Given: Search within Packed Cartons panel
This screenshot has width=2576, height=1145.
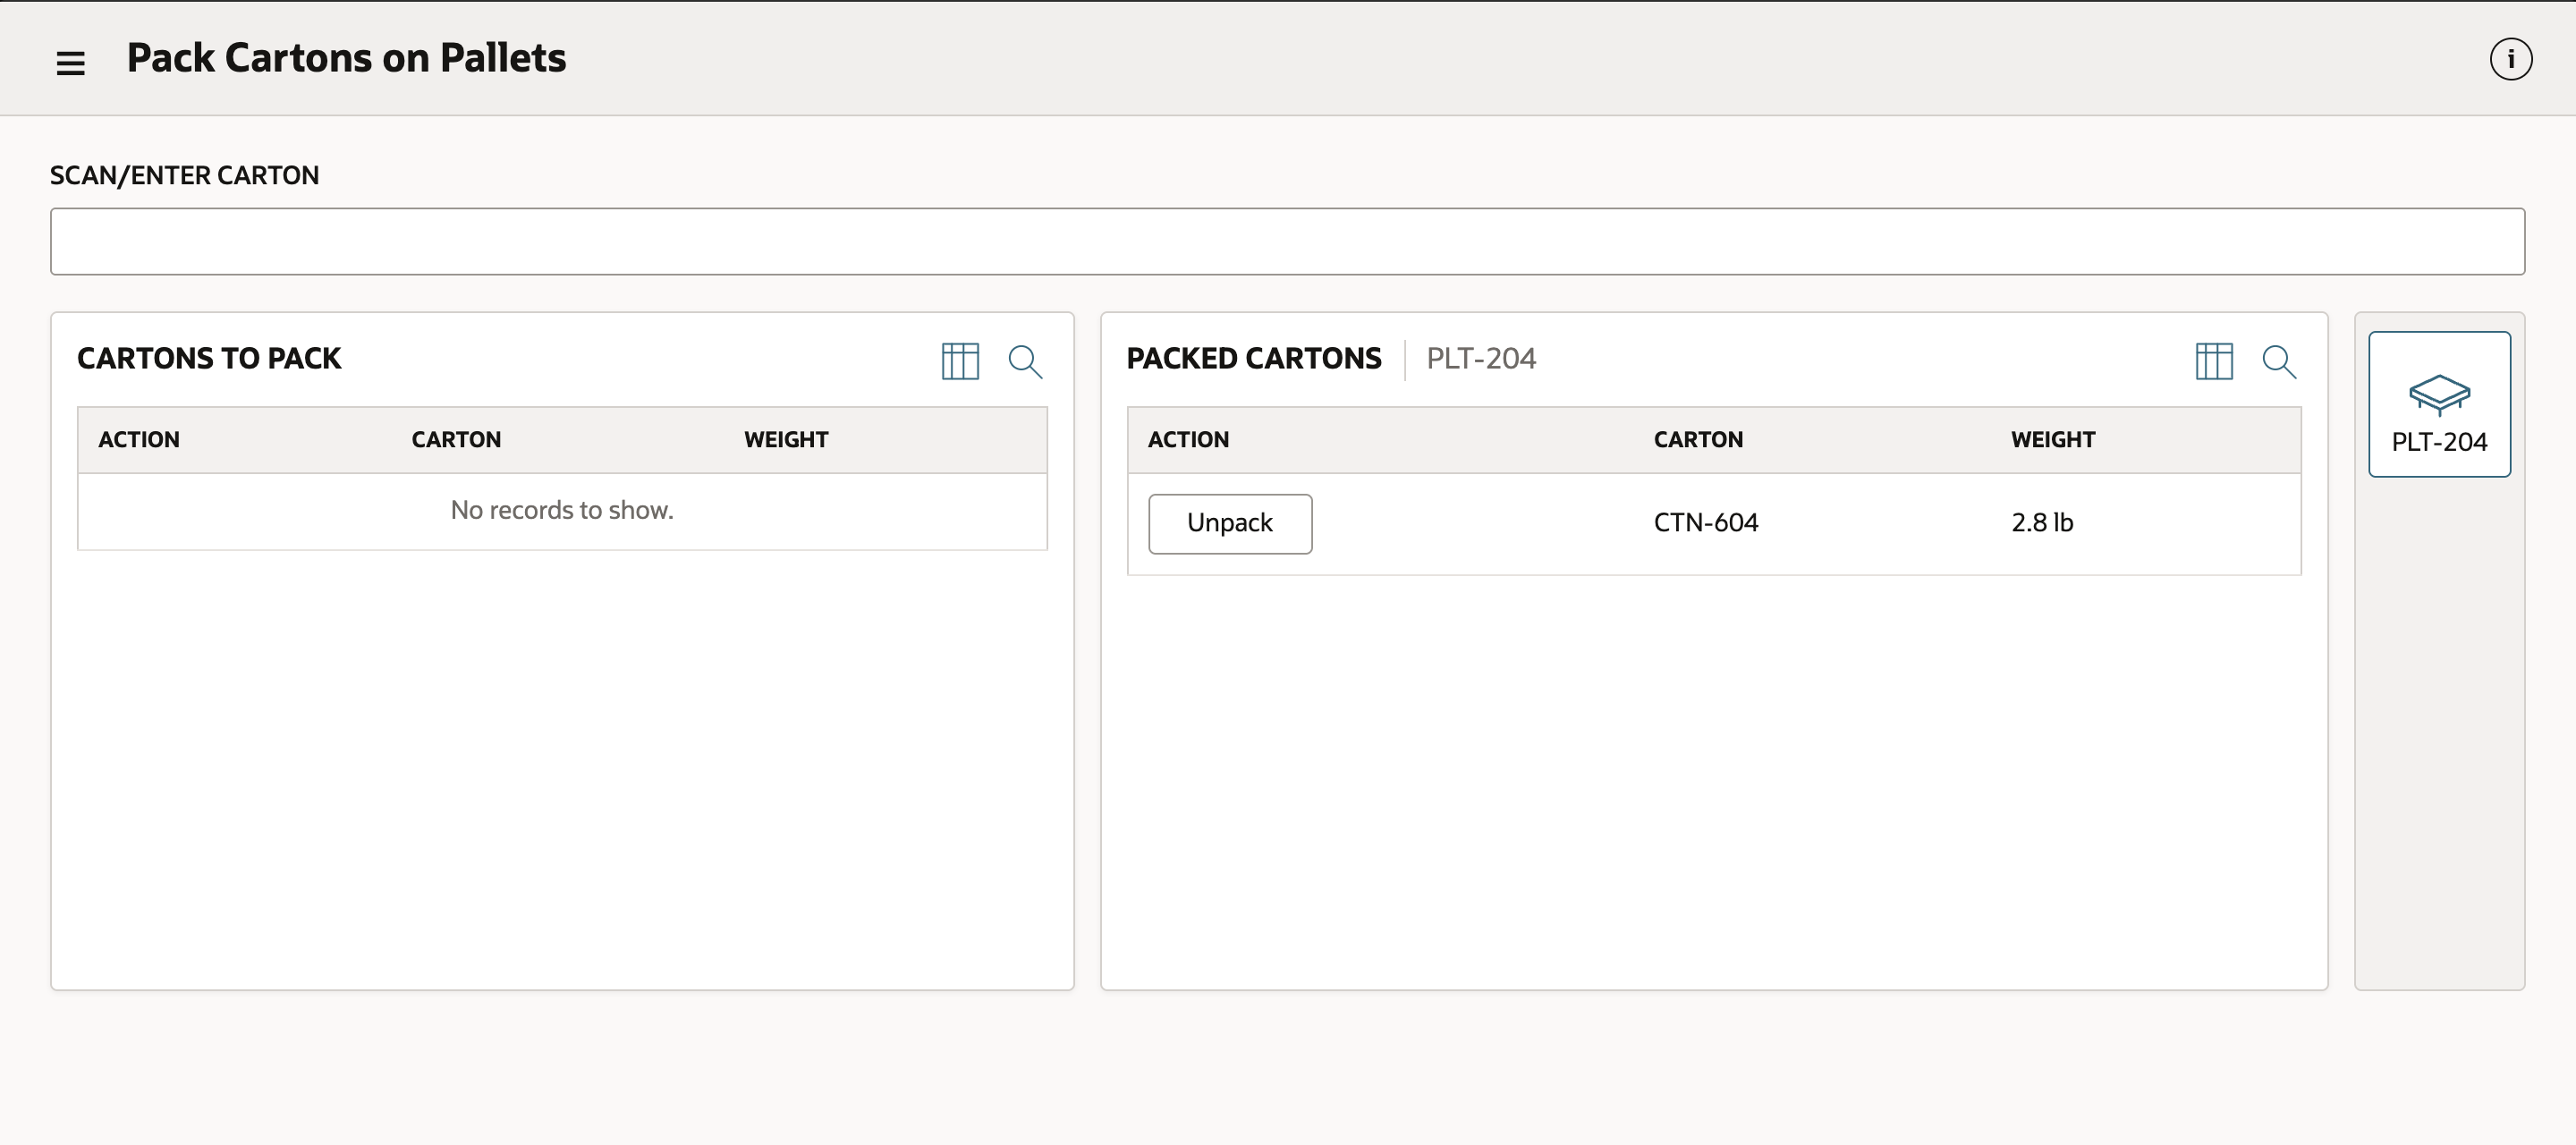Looking at the screenshot, I should point(2279,361).
